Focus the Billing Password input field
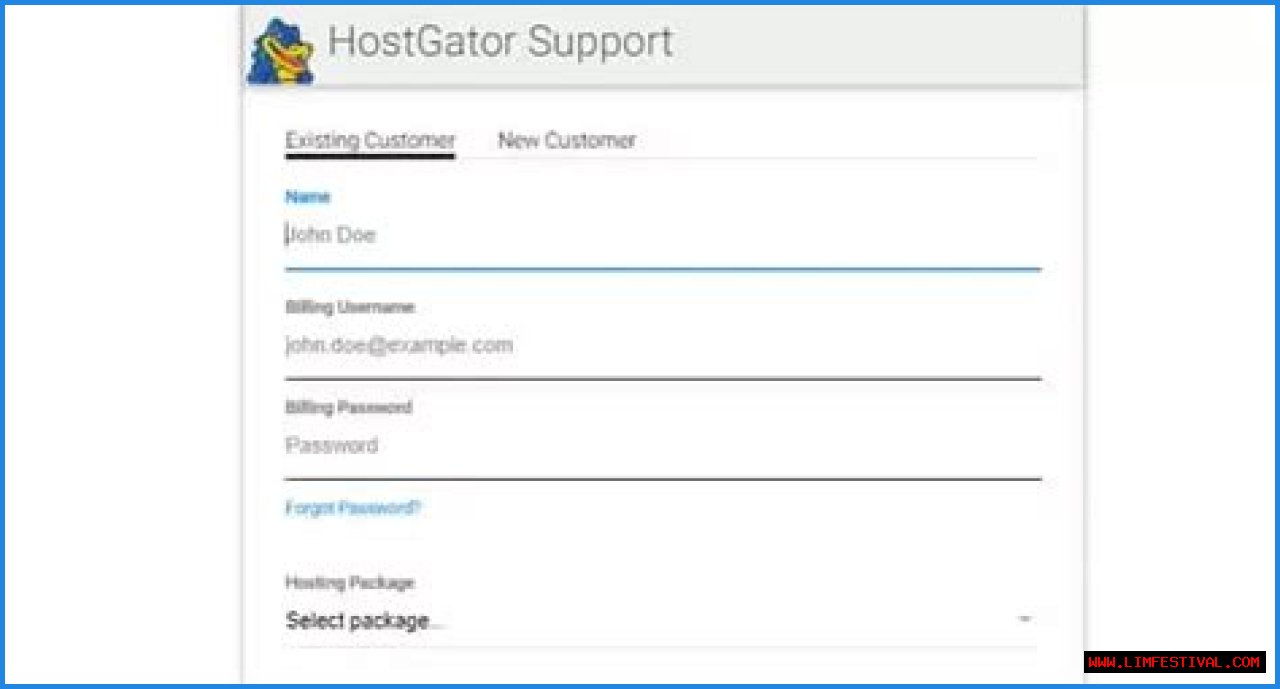Viewport: 1280px width, 689px height. pos(660,446)
